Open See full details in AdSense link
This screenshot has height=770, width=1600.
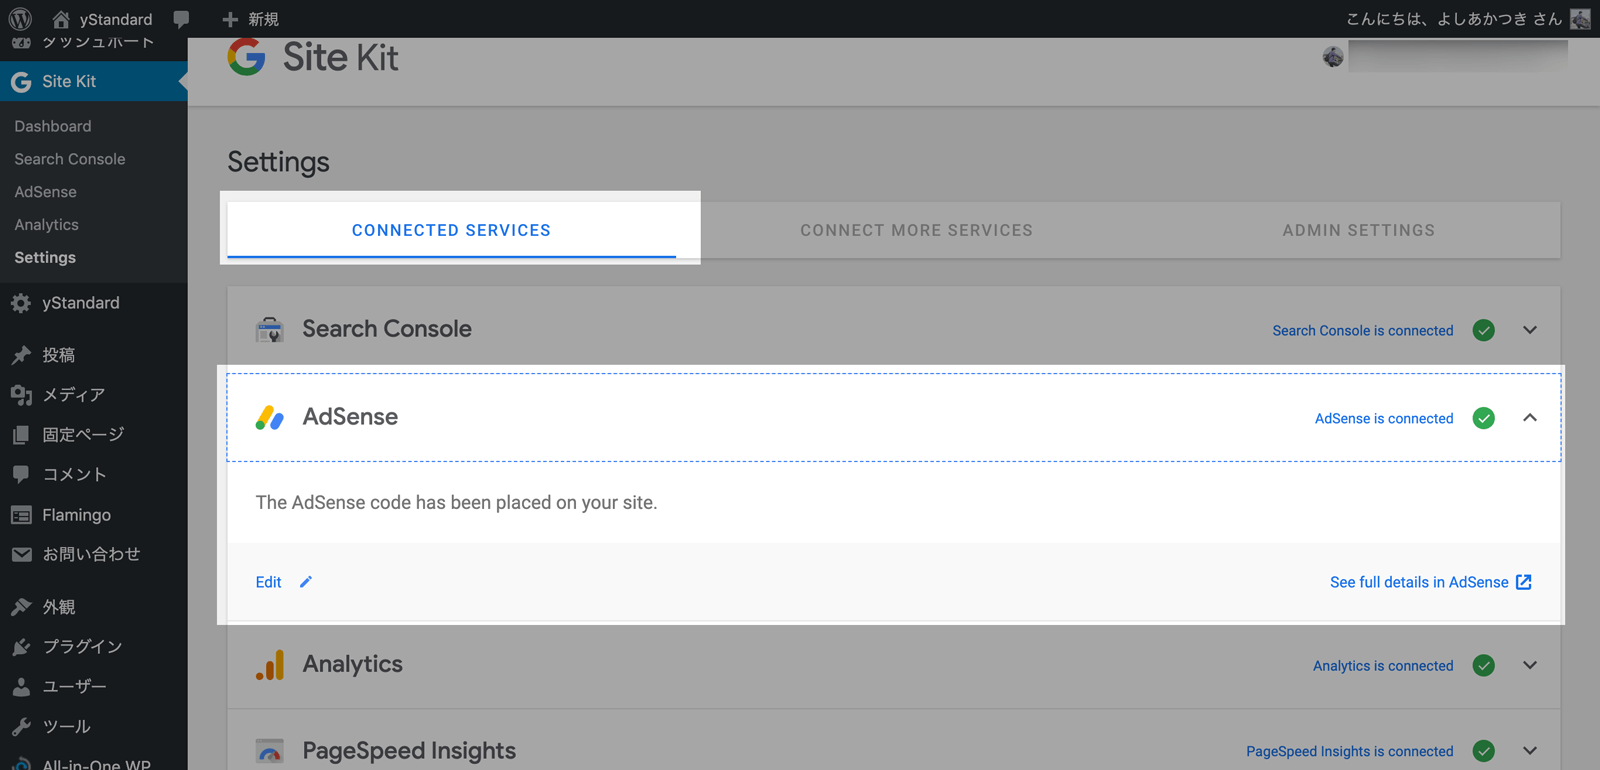click(x=1419, y=582)
